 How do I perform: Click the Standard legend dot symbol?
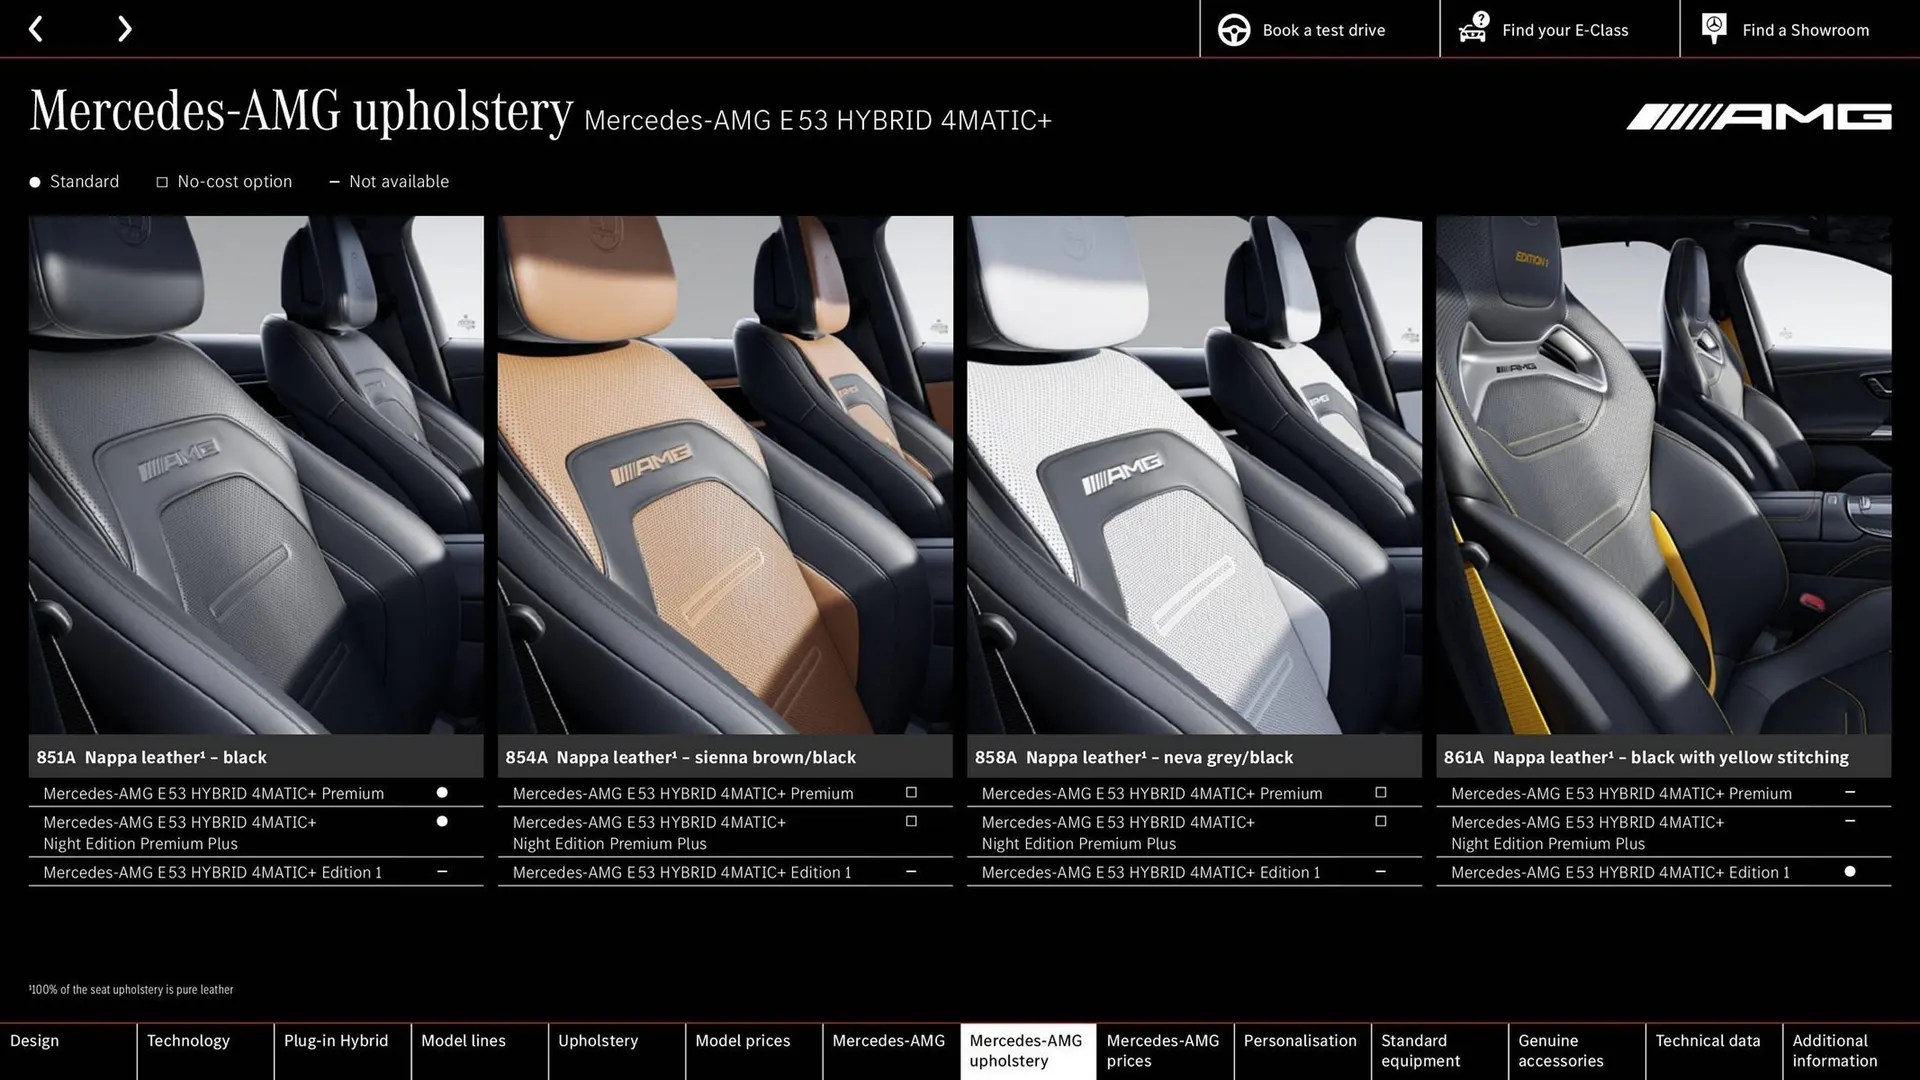pyautogui.click(x=34, y=181)
